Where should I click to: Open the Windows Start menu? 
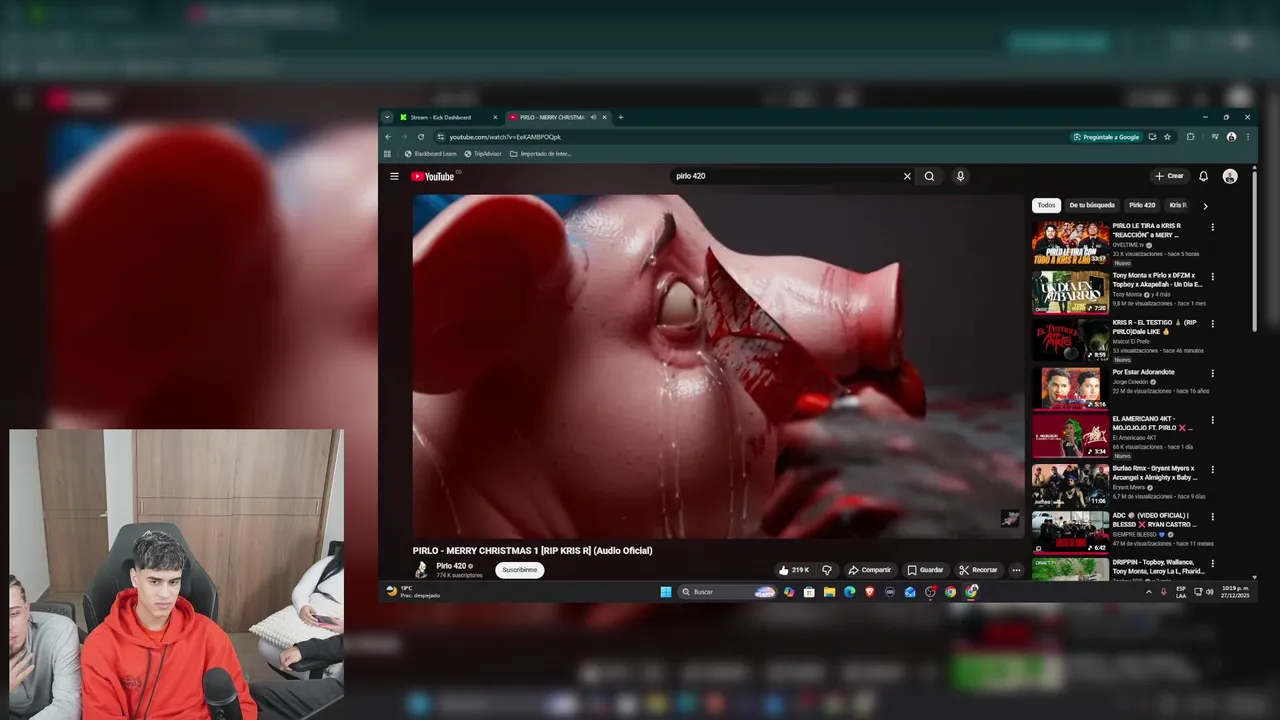666,592
